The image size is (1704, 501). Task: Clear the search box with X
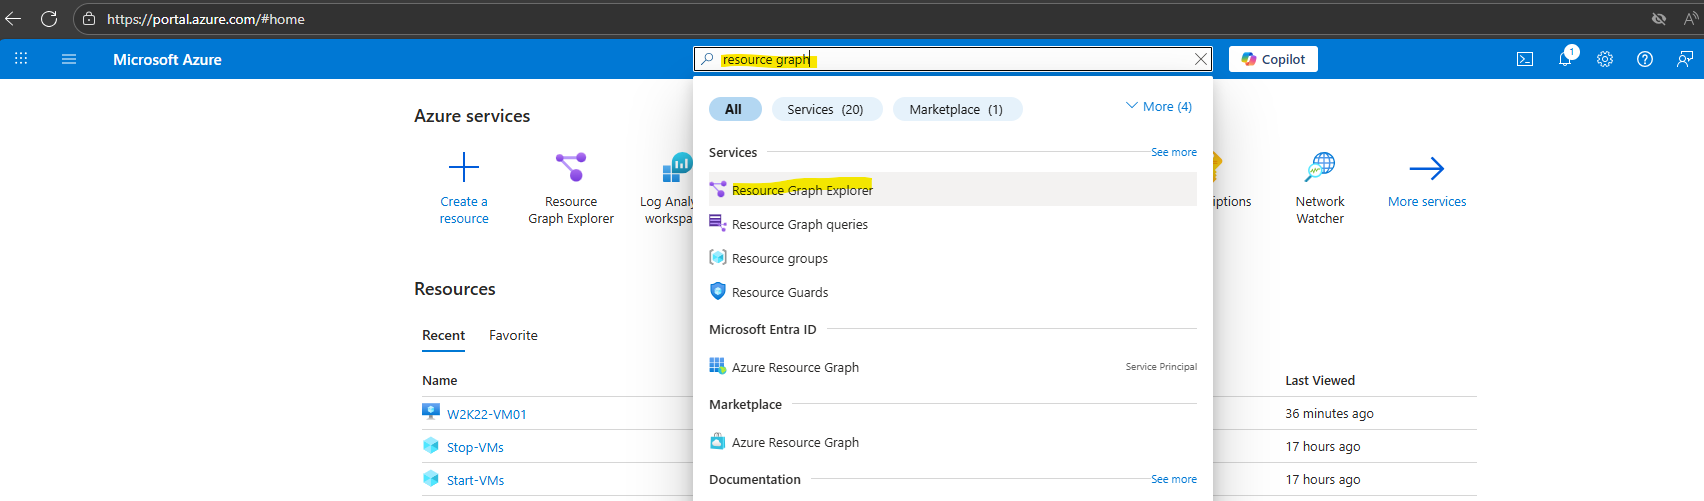pos(1201,59)
